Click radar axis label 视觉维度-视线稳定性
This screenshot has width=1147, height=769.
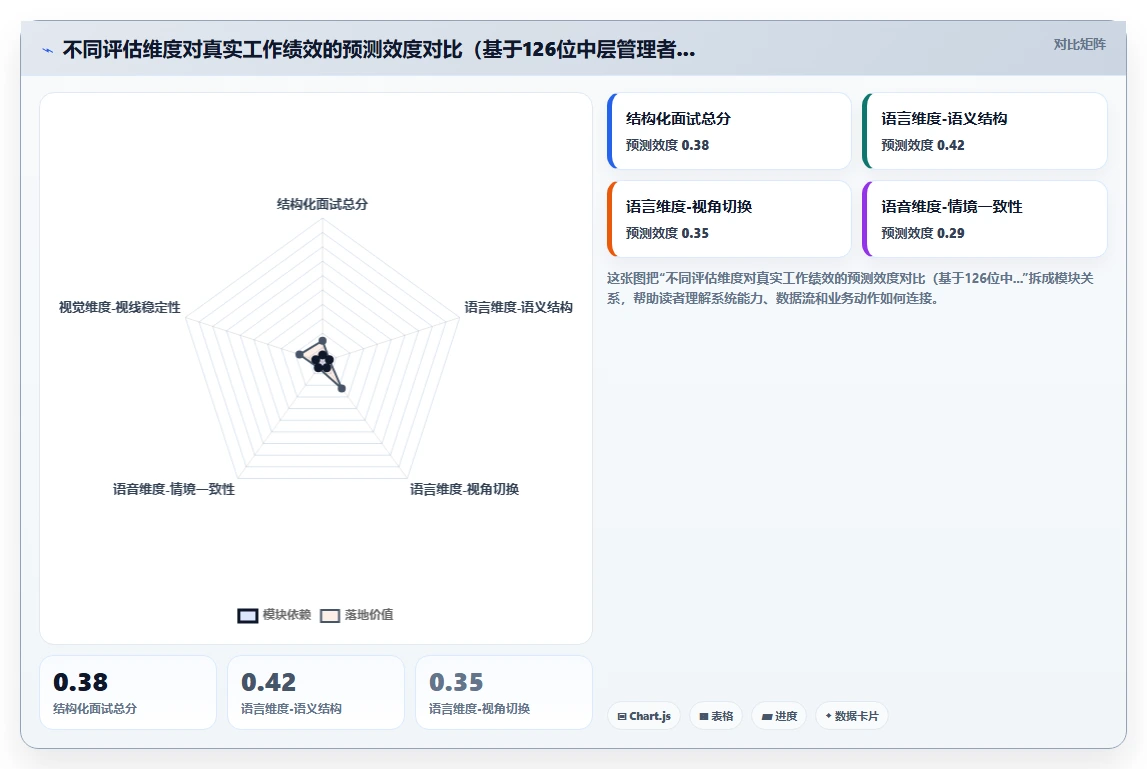tap(120, 307)
